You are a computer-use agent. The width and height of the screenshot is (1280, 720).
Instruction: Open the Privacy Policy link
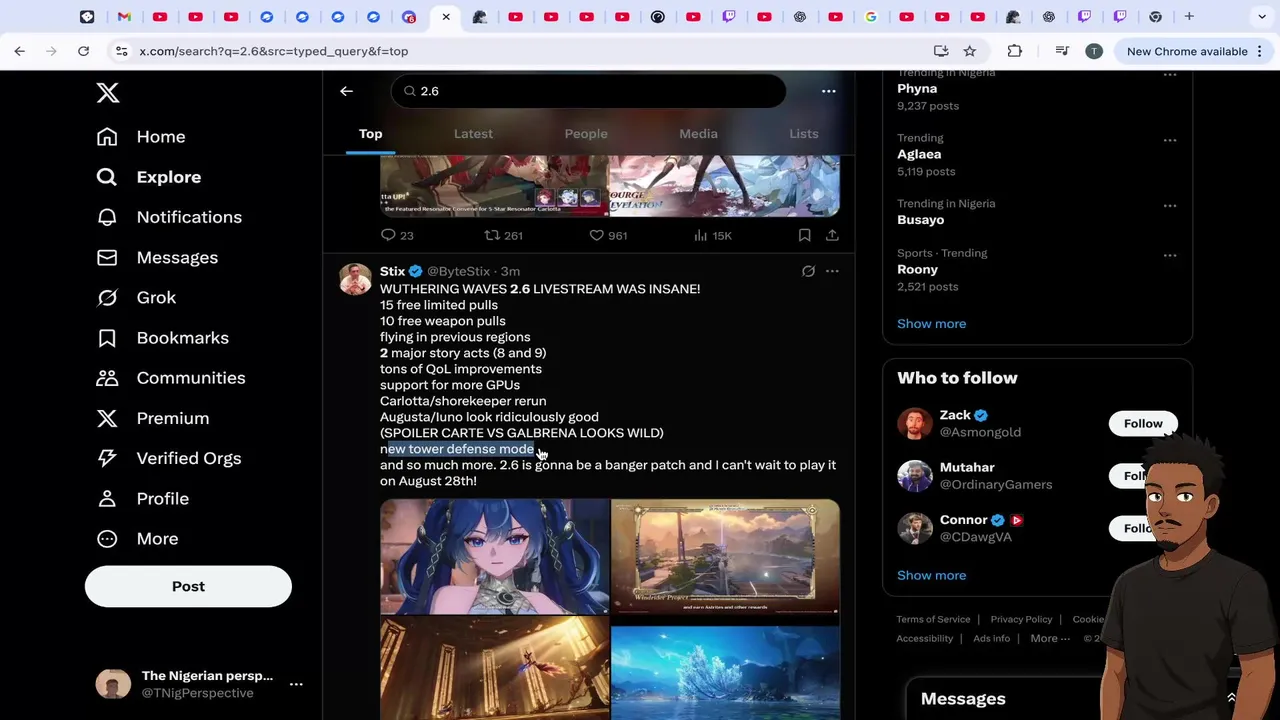pyautogui.click(x=1021, y=619)
